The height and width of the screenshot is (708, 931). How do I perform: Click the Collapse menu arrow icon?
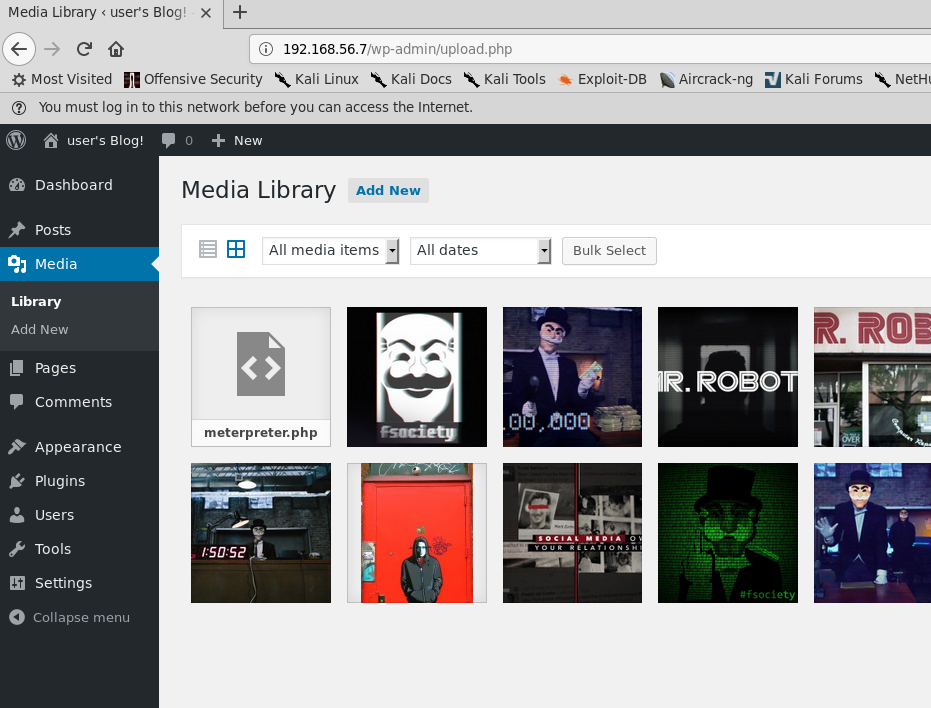[17, 617]
